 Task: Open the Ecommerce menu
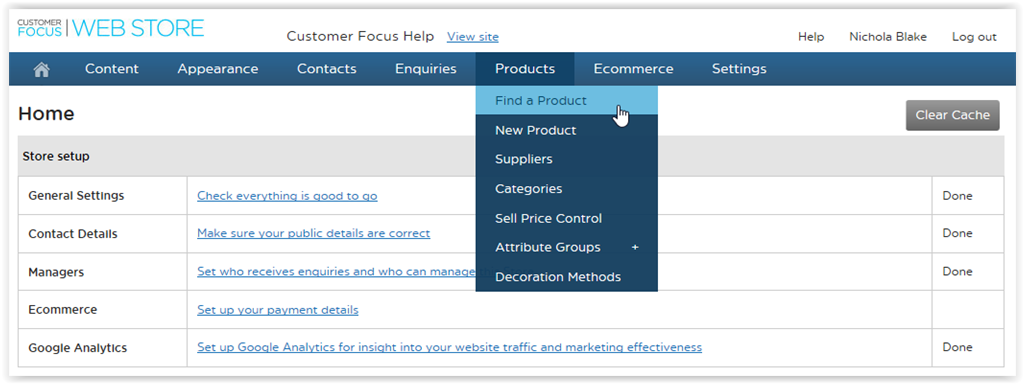click(x=633, y=69)
